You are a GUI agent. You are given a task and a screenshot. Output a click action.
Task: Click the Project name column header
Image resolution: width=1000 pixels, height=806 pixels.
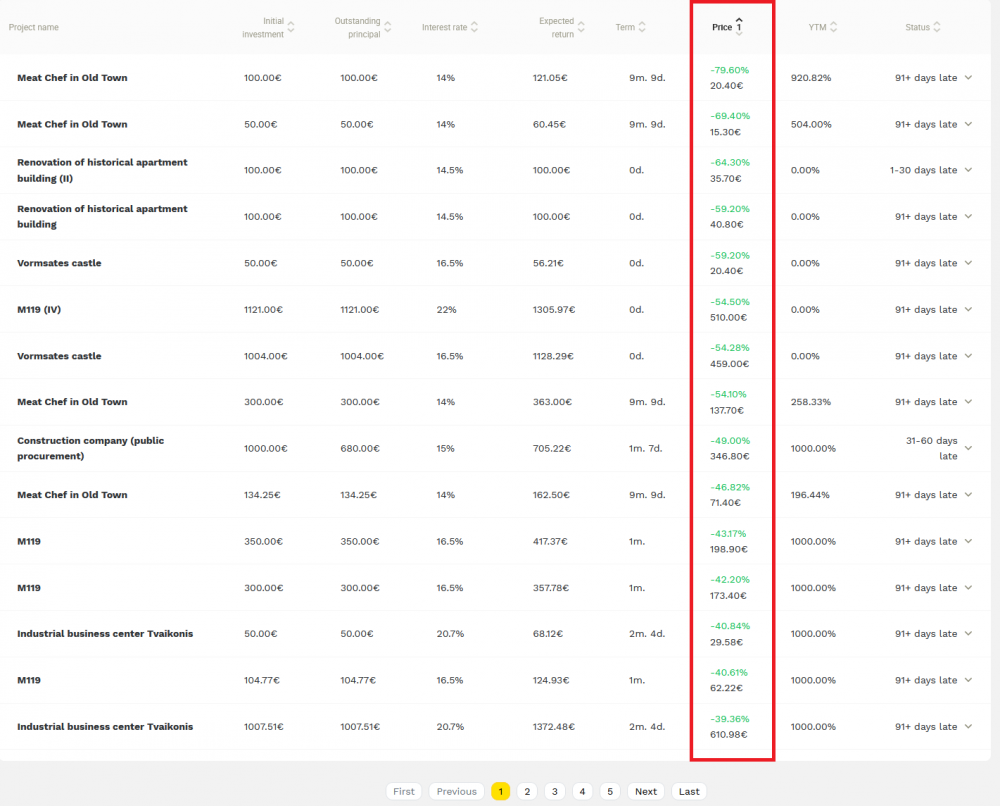pyautogui.click(x=34, y=27)
